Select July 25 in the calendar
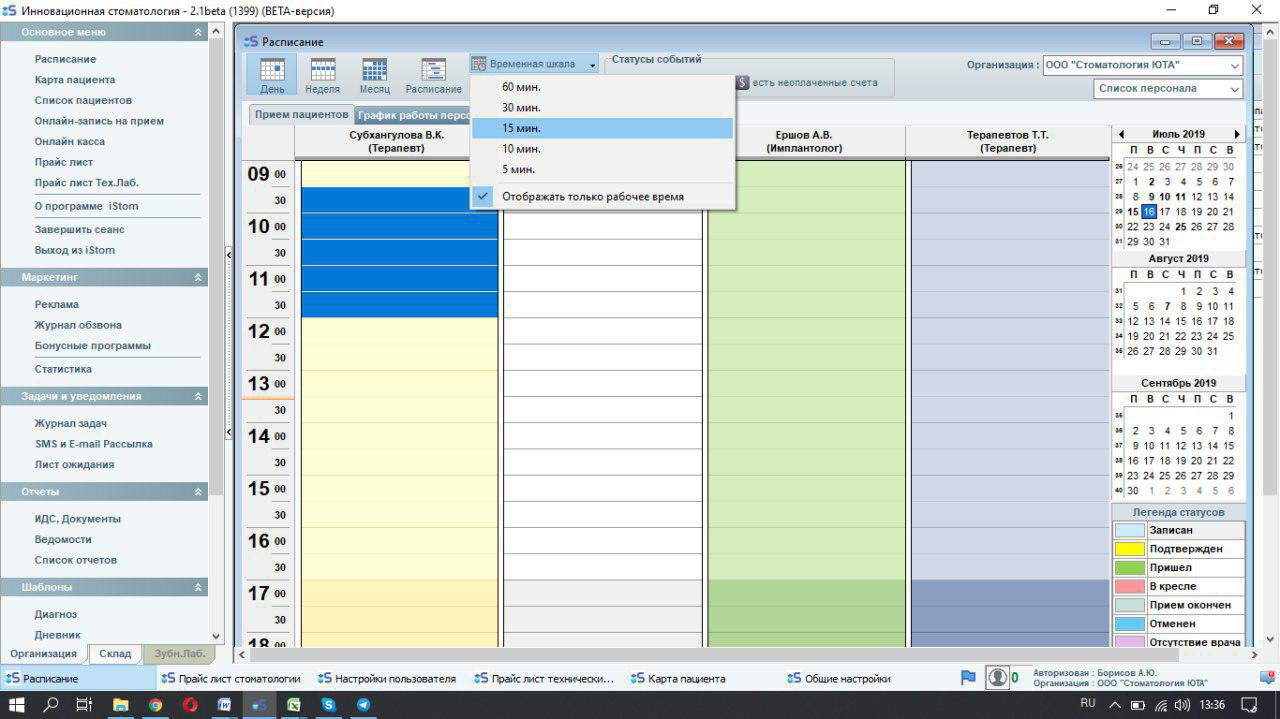 coord(1181,227)
